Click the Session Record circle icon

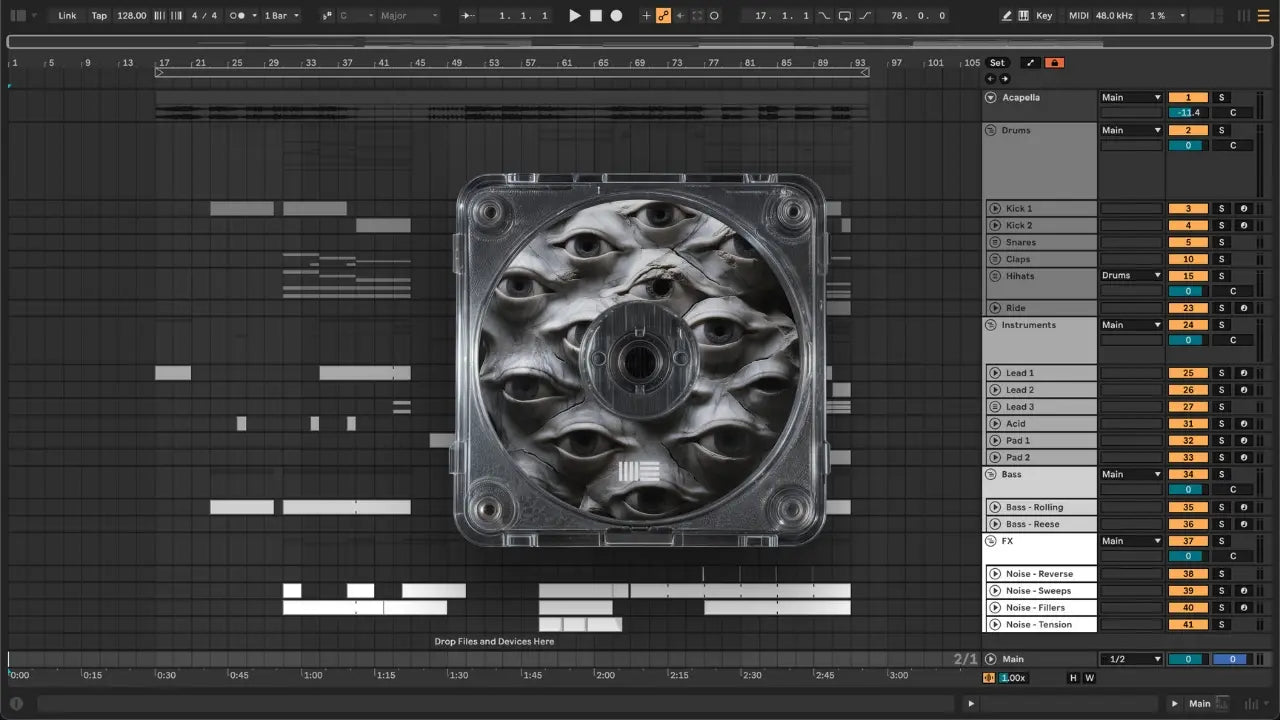pyautogui.click(x=714, y=16)
